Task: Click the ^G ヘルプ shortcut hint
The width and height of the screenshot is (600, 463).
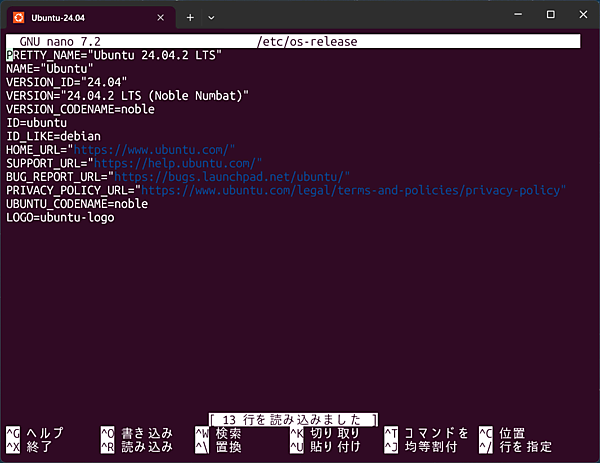Action: click(x=35, y=433)
